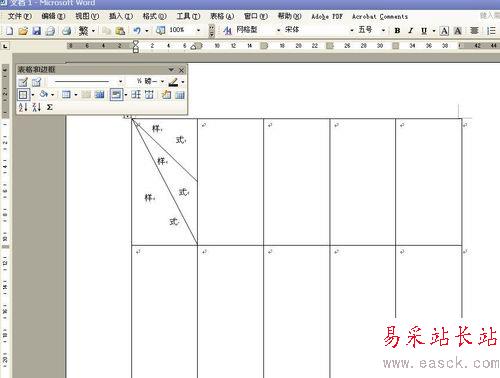
Task: Open the zoom 100% dropdown
Action: pyautogui.click(x=198, y=30)
